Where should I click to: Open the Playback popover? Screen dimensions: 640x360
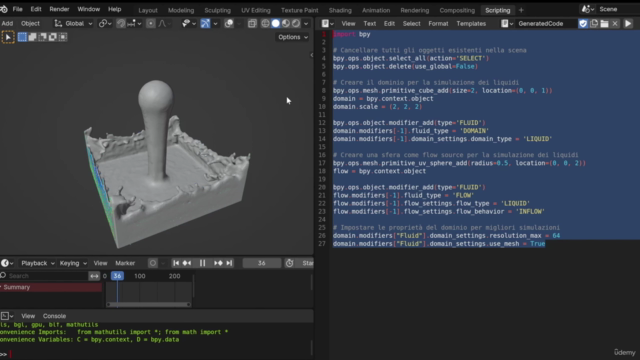pyautogui.click(x=37, y=263)
